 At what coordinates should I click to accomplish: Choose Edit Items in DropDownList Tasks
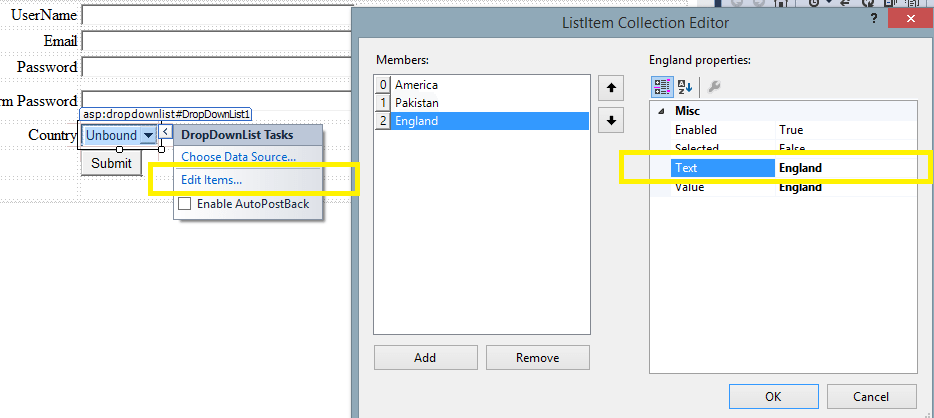pos(211,180)
